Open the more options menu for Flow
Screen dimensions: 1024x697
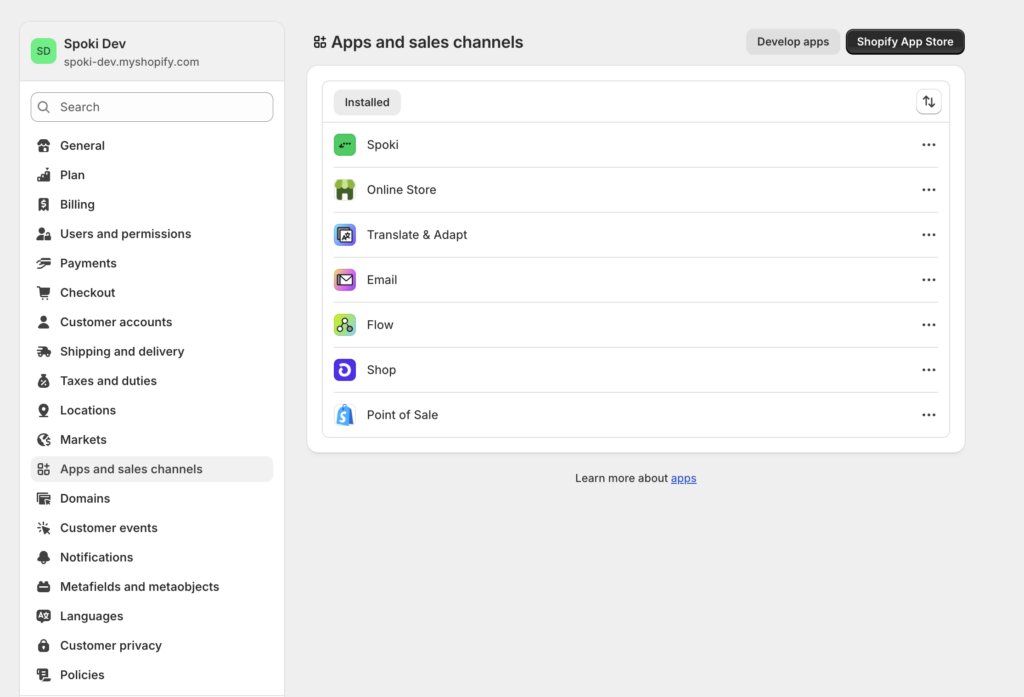(928, 325)
